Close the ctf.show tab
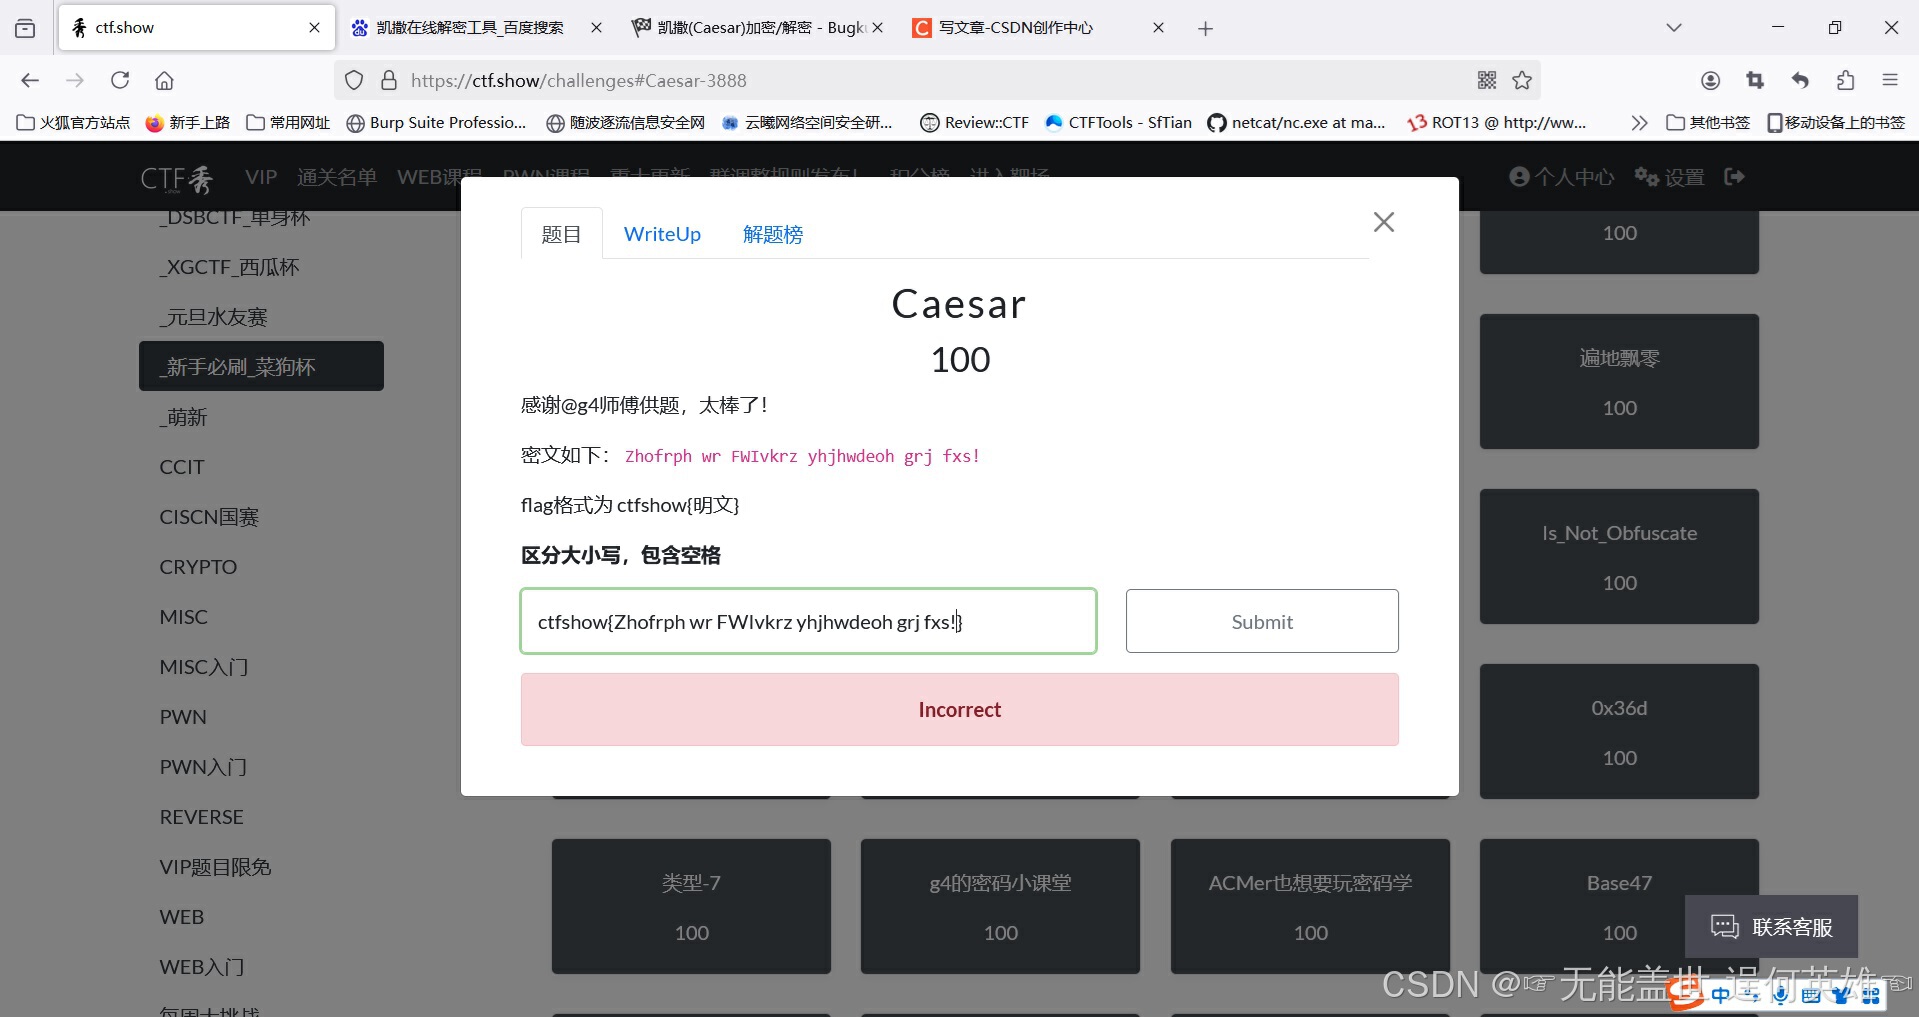Viewport: 1919px width, 1017px height. [x=314, y=28]
